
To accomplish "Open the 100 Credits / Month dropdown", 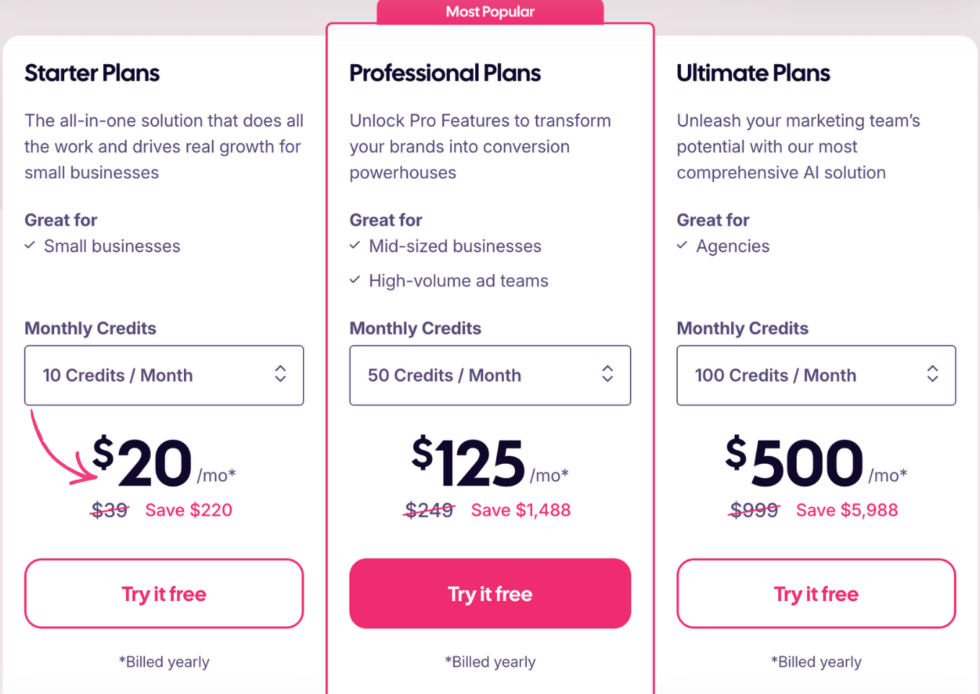I will [x=816, y=375].
